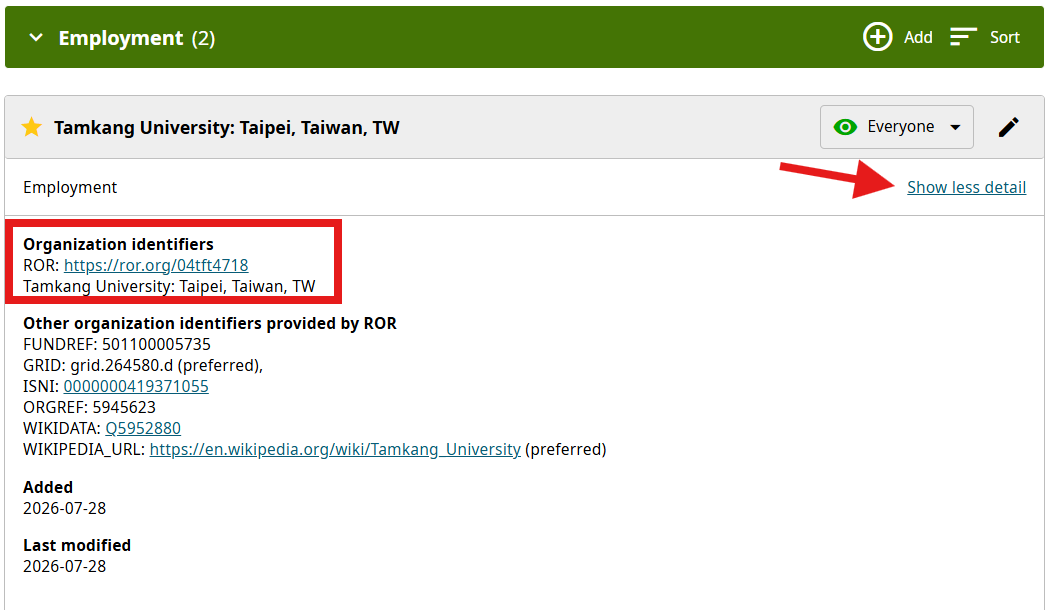Click Tamkang University text under the ROR link
Screen dimensions: 1048x610
169,287
